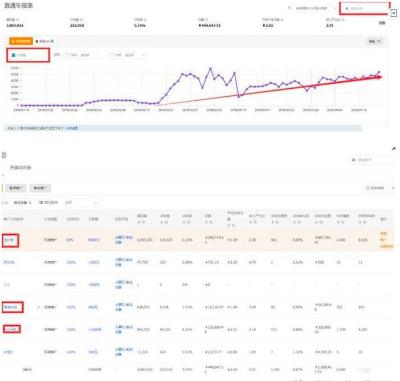Open the plan name link in the sixth row
This screenshot has height=381, width=400.
point(8,352)
